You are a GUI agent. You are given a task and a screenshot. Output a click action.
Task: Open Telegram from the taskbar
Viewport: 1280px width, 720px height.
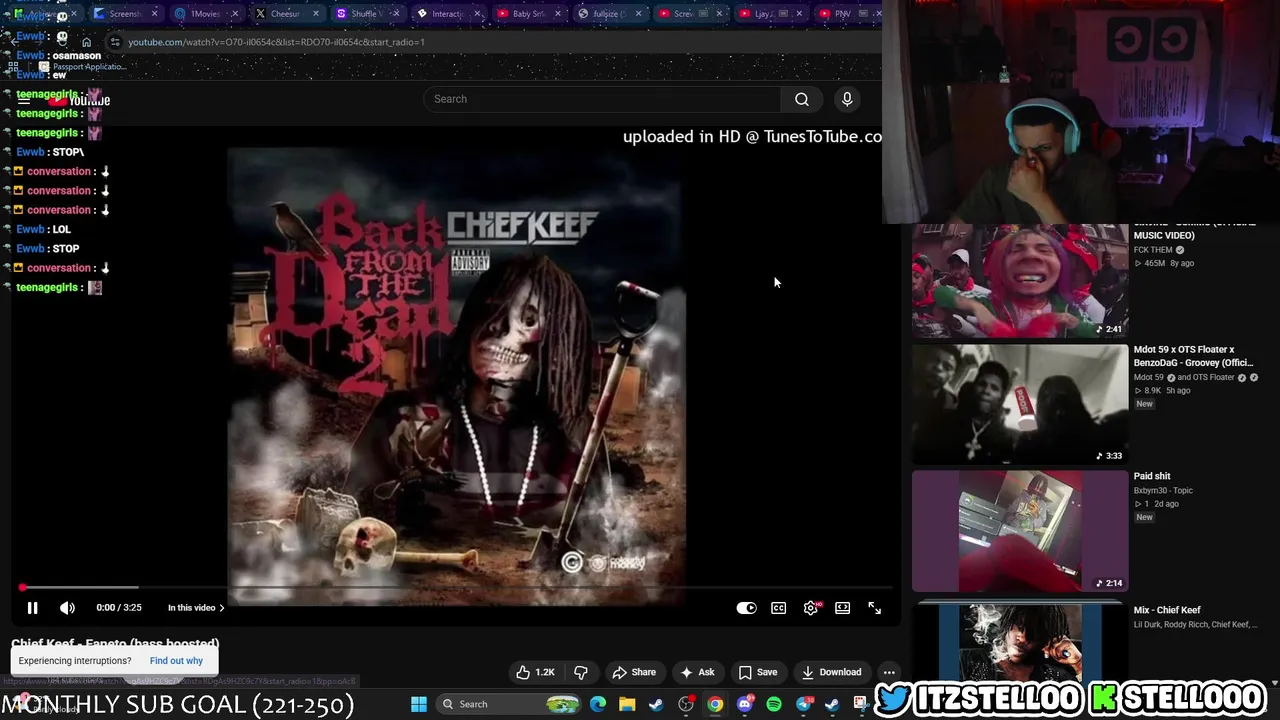[803, 704]
